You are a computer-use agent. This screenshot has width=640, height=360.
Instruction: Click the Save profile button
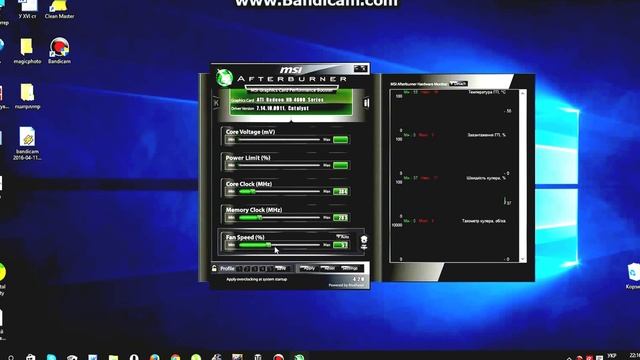tap(281, 269)
